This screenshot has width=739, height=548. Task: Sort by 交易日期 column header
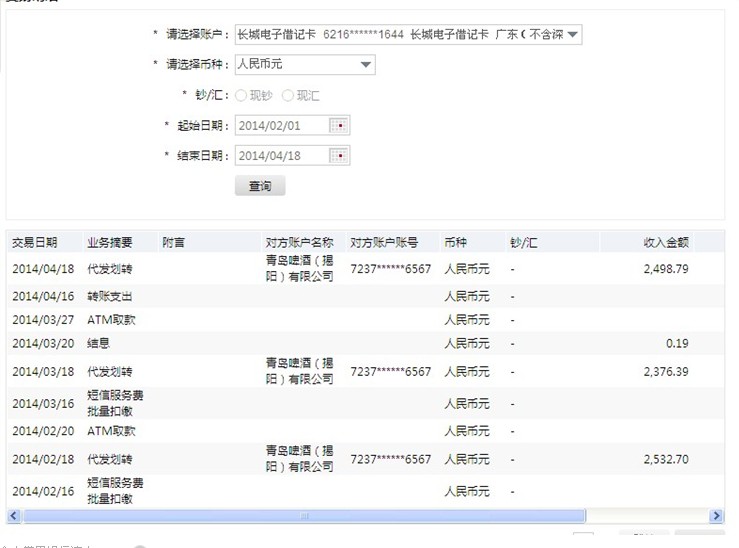tap(35, 243)
